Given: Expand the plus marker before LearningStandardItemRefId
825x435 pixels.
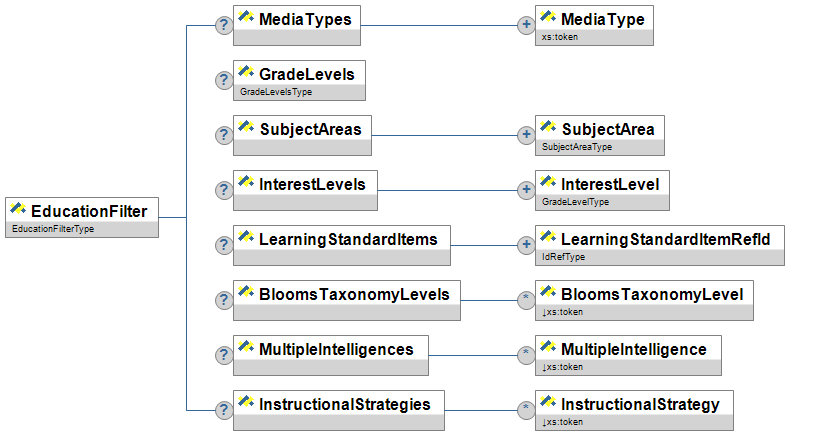Looking at the screenshot, I should [526, 245].
